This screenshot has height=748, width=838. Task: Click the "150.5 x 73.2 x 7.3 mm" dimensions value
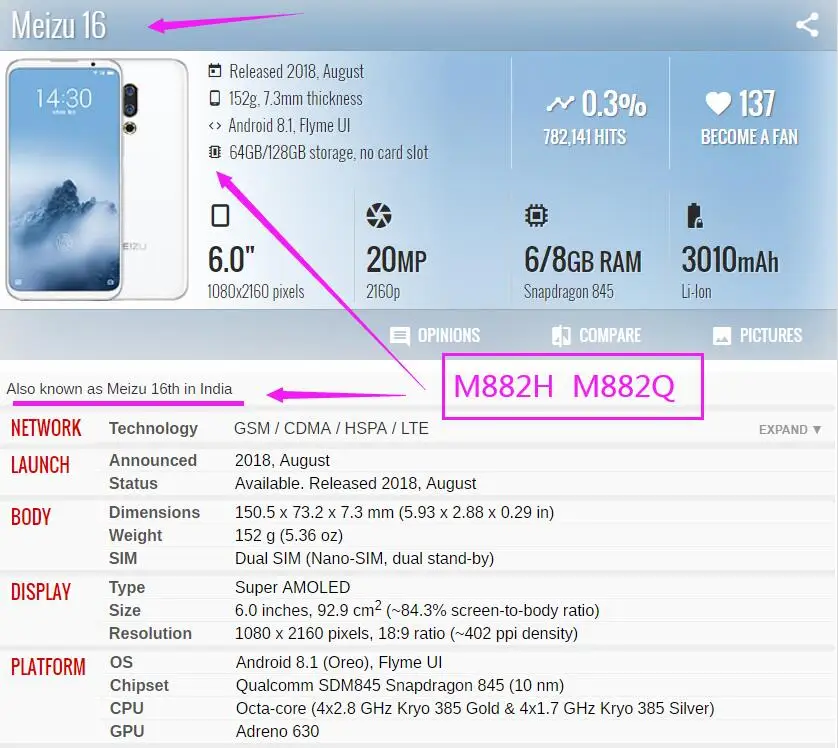(394, 512)
